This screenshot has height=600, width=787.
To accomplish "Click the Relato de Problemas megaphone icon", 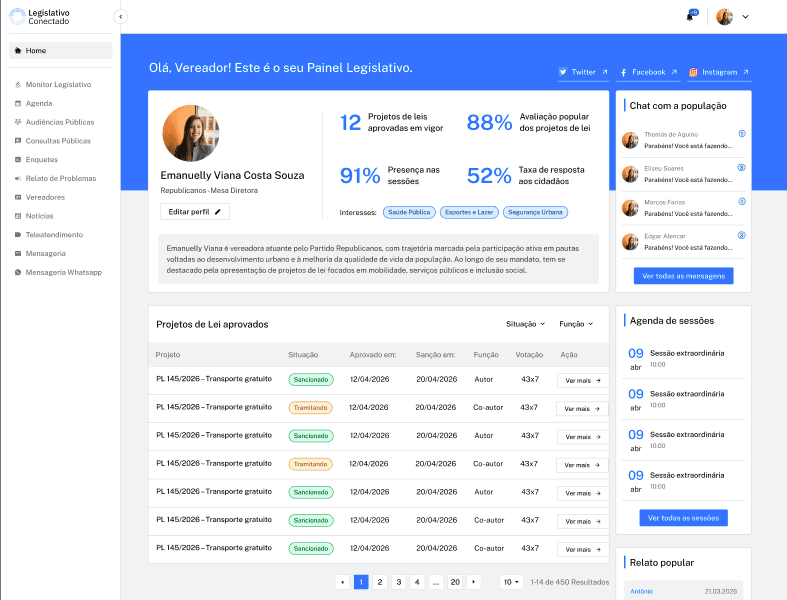I will click(x=18, y=178).
